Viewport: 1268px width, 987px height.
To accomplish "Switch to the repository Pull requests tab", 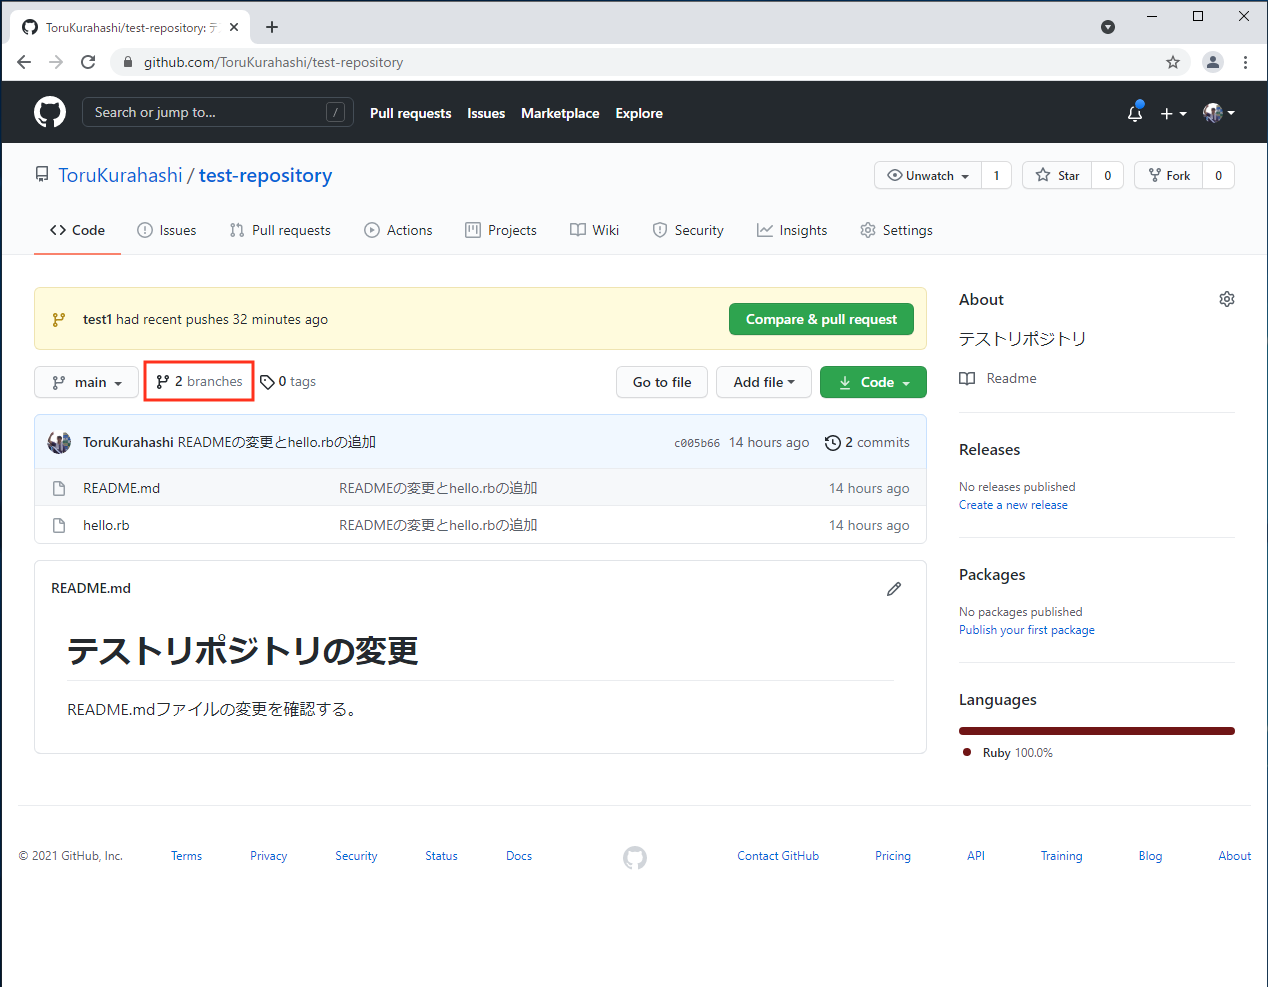I will coord(280,230).
